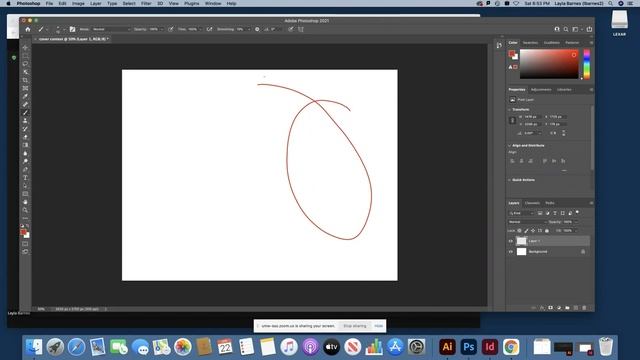This screenshot has height=360, width=640.
Task: Open Chrome from the dock
Action: (x=511, y=347)
